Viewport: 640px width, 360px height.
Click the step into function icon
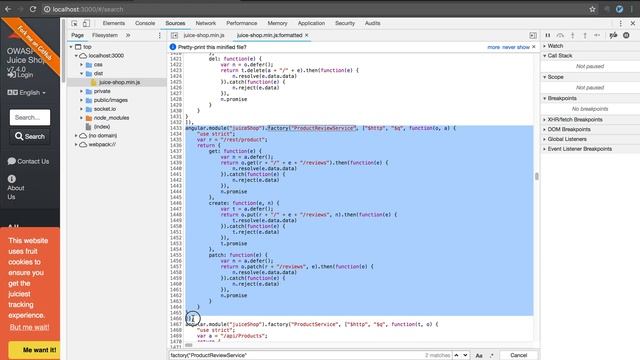coord(573,36)
